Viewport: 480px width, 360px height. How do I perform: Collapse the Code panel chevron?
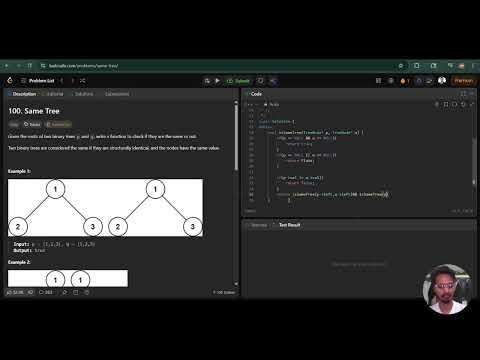tap(472, 94)
